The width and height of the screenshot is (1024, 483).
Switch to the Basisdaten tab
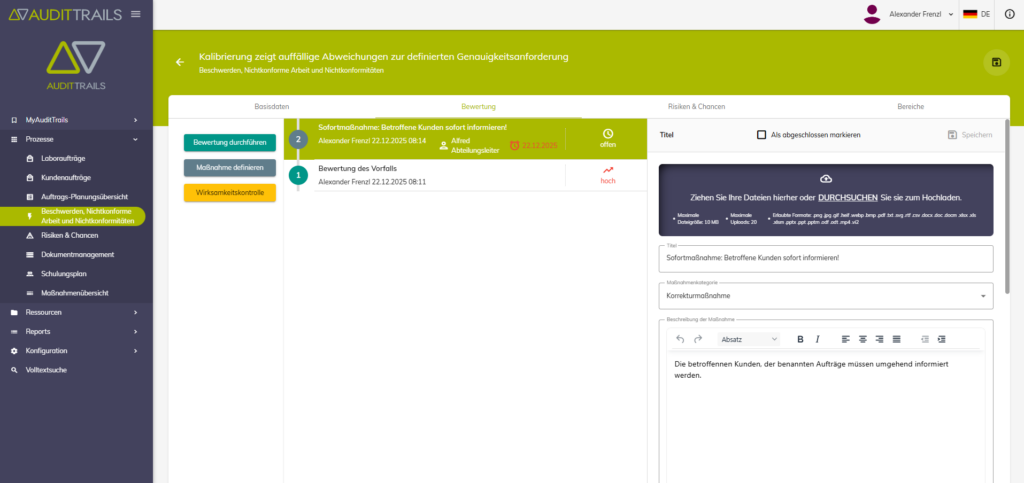[271, 106]
